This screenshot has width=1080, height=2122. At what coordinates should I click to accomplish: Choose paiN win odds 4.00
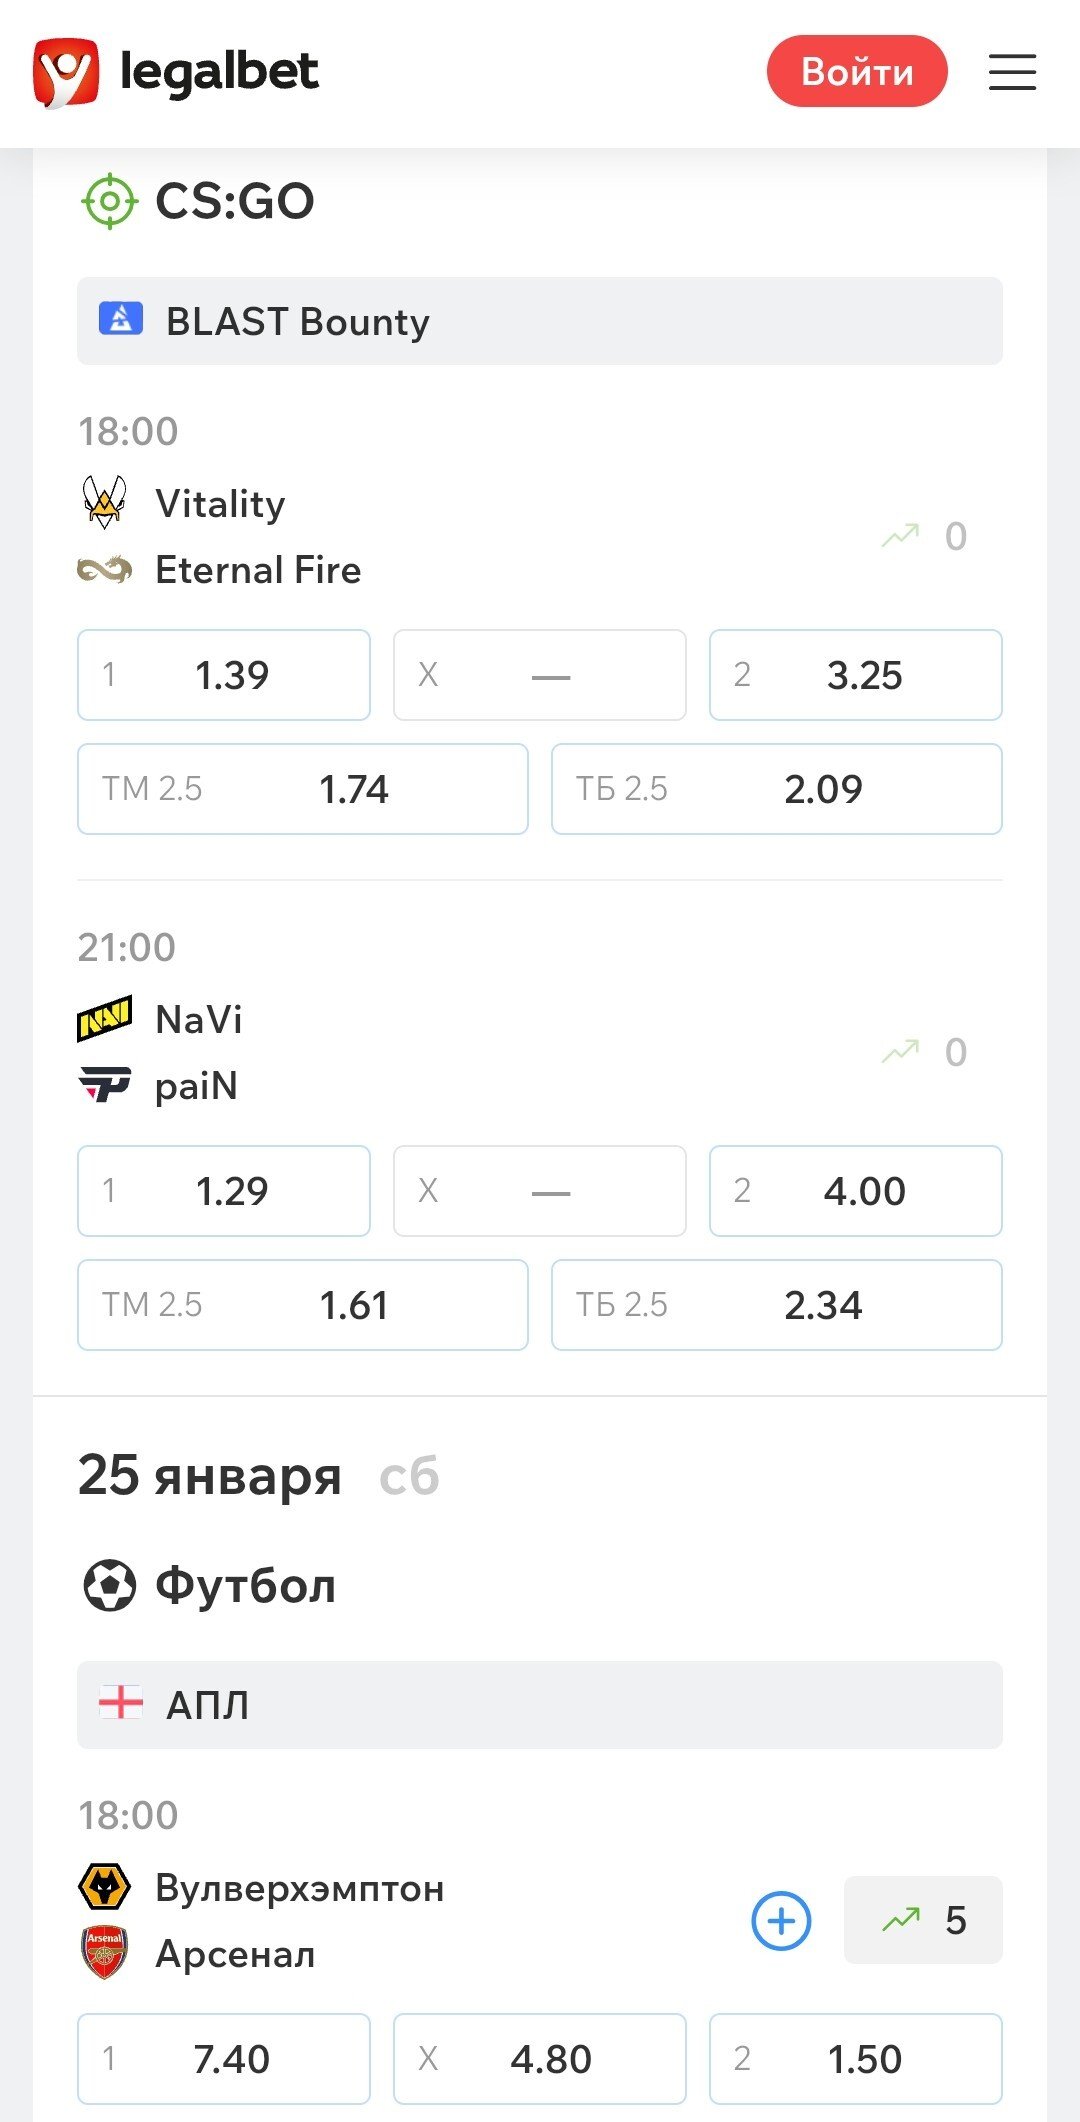(856, 1191)
